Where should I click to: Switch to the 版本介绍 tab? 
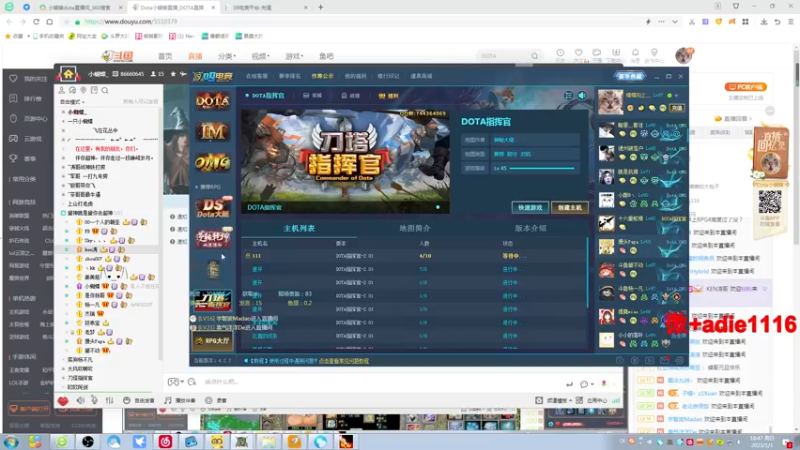click(531, 228)
